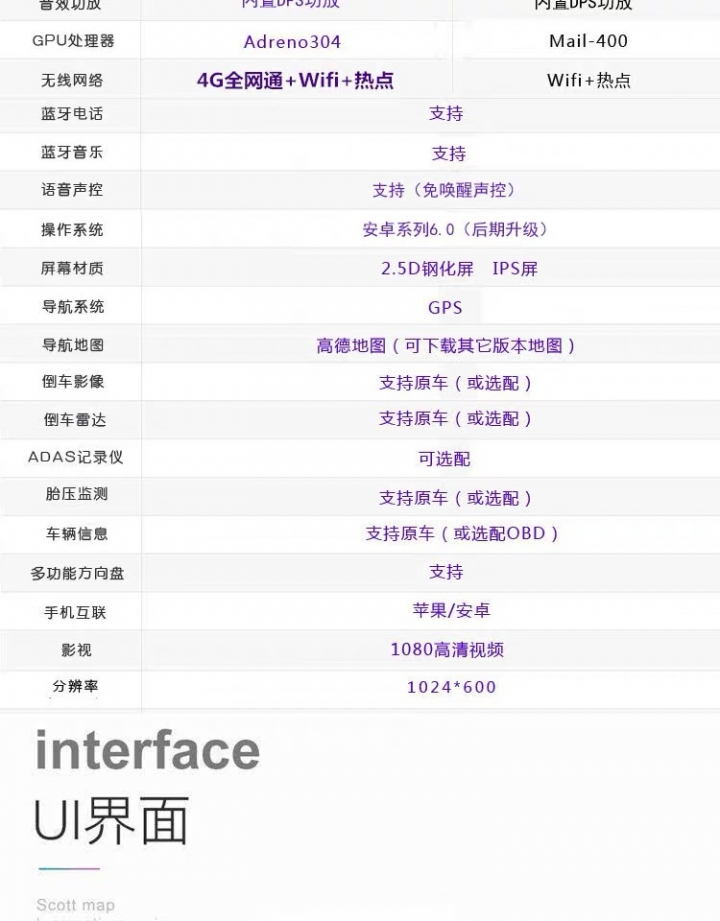
Task: Click the GPS navigation system value
Action: tap(445, 308)
